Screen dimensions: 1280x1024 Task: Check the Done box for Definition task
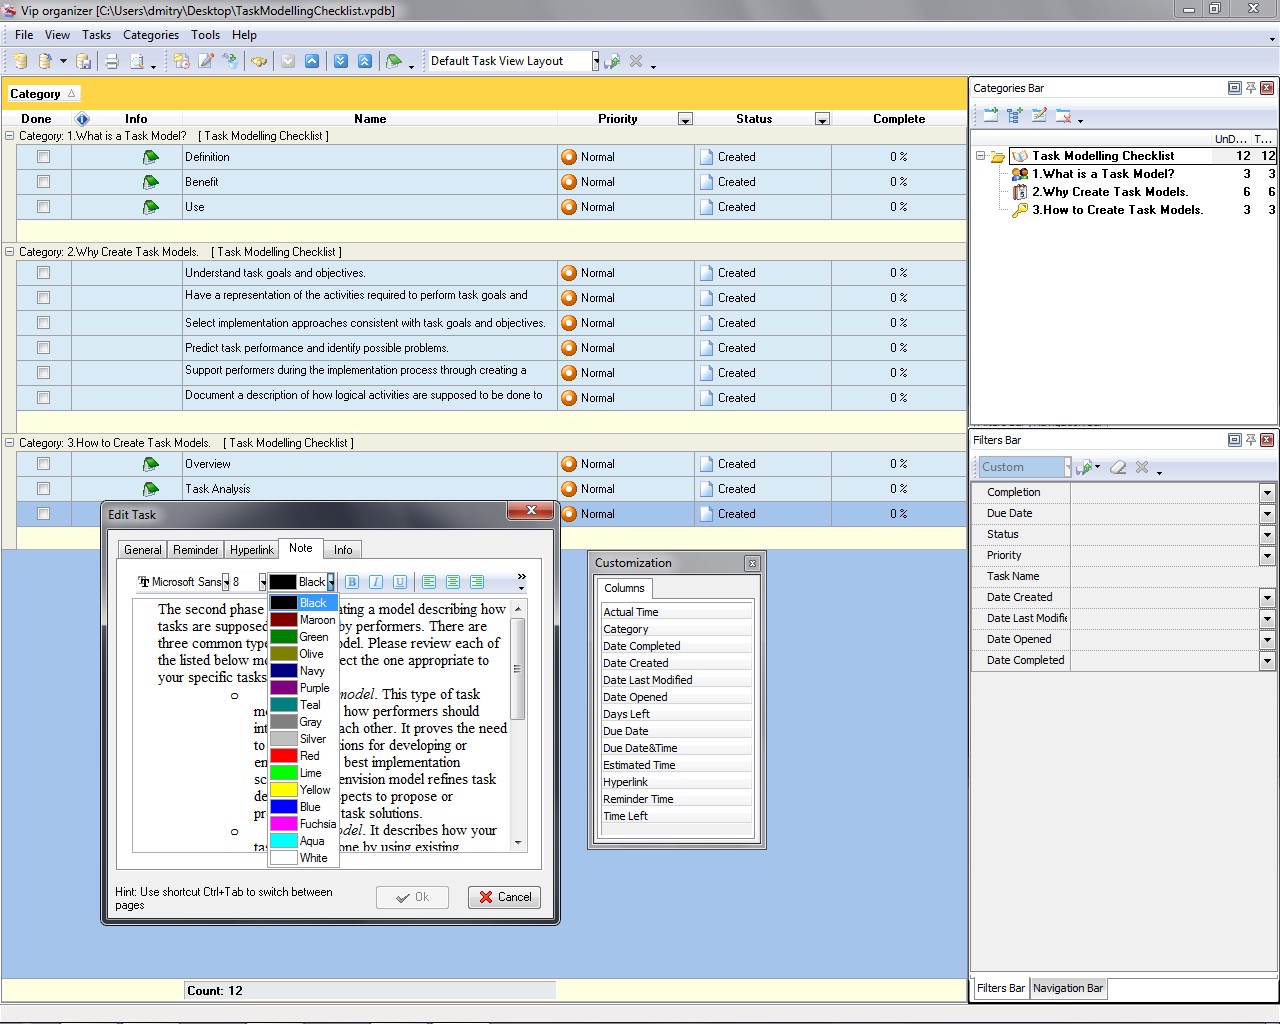pyautogui.click(x=43, y=157)
